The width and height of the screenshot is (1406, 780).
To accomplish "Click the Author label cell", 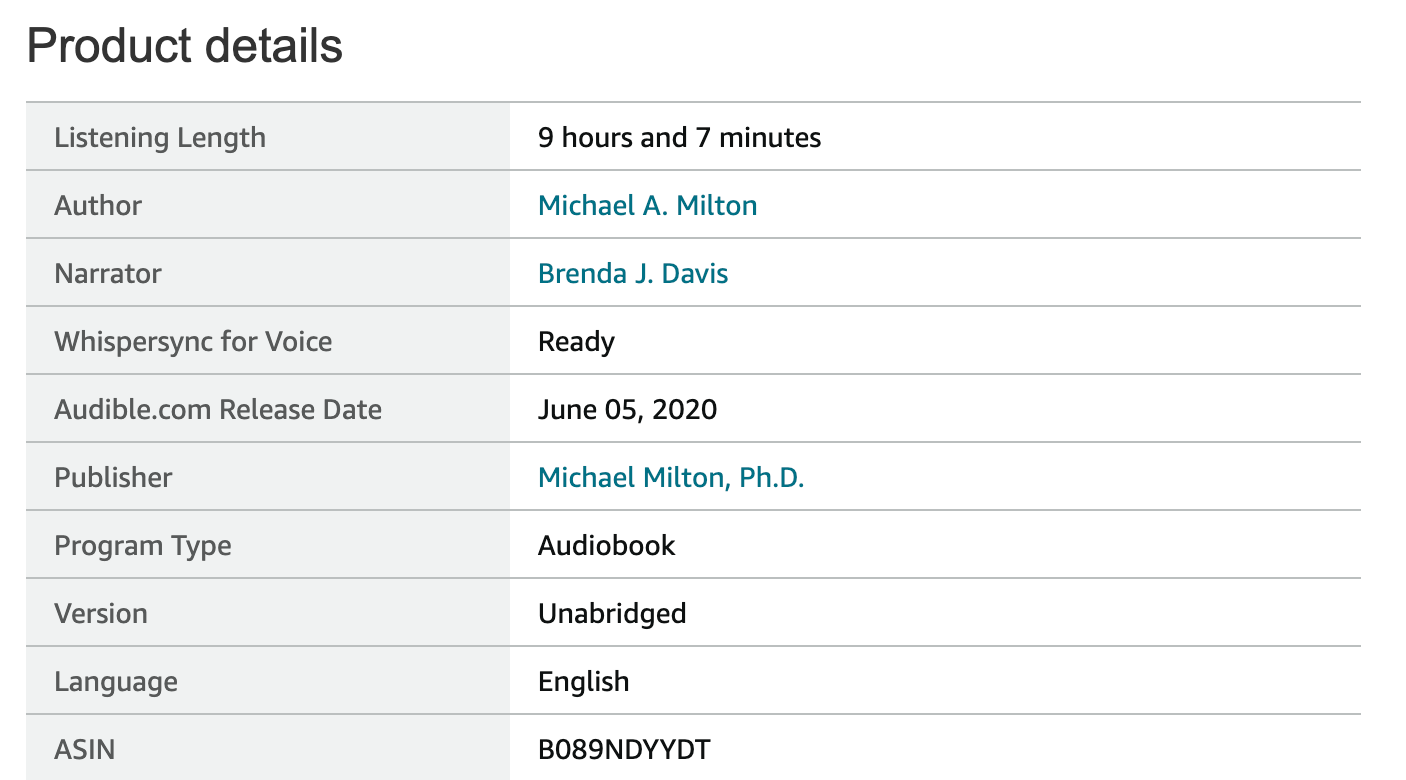I will click(268, 205).
